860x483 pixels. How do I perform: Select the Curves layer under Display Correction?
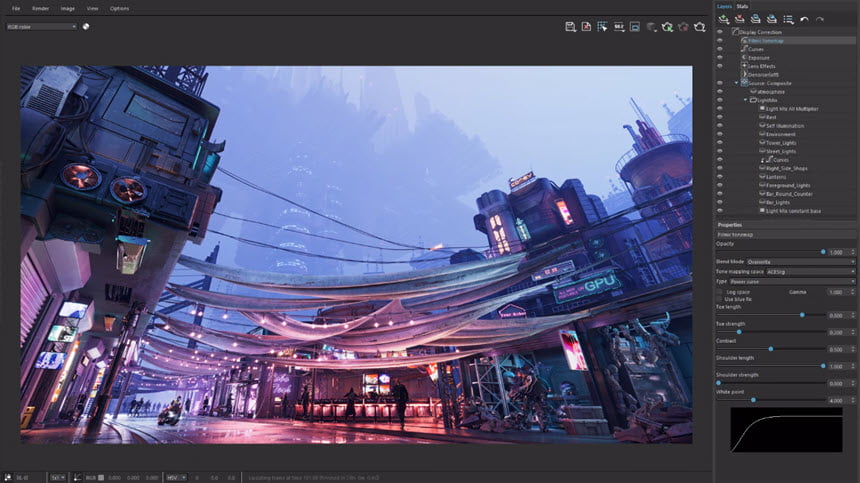(756, 49)
